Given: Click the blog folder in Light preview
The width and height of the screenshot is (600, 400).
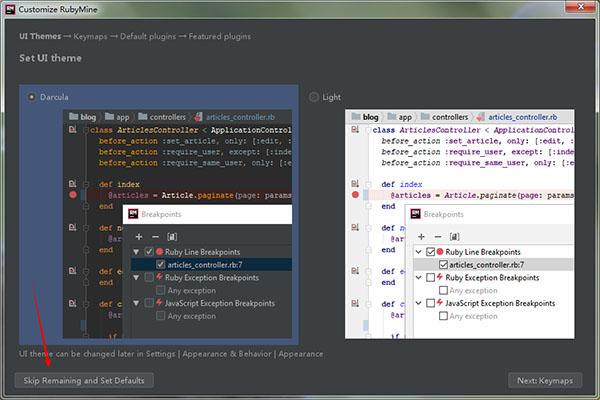Looking at the screenshot, I should tap(365, 117).
